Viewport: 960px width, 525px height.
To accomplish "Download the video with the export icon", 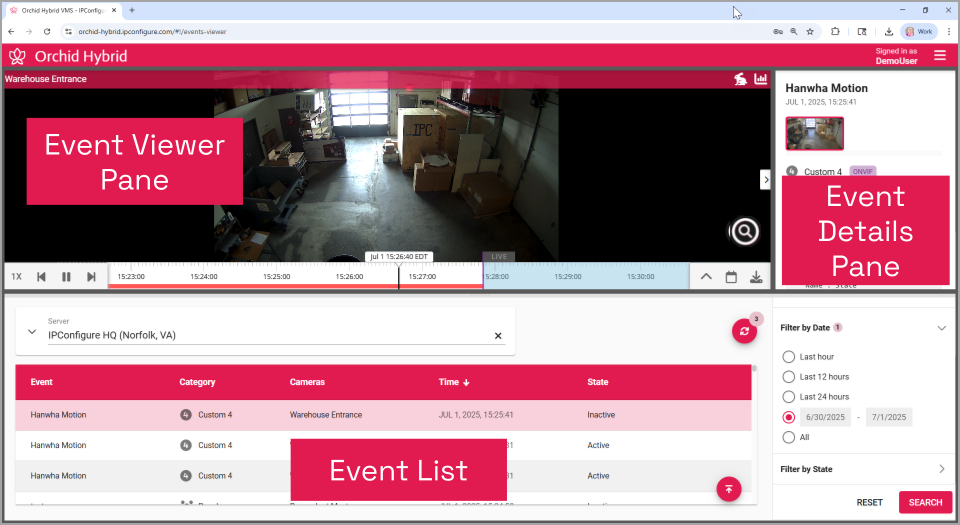I will [756, 277].
